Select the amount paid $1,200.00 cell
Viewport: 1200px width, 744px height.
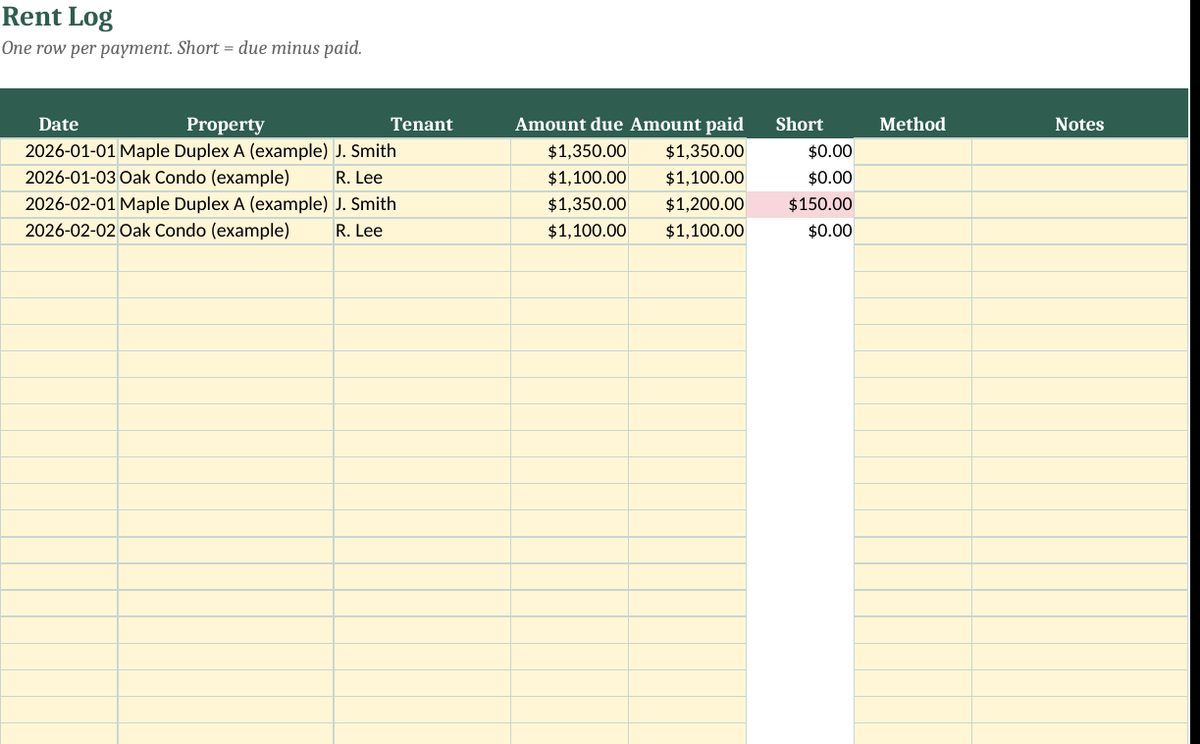click(687, 204)
